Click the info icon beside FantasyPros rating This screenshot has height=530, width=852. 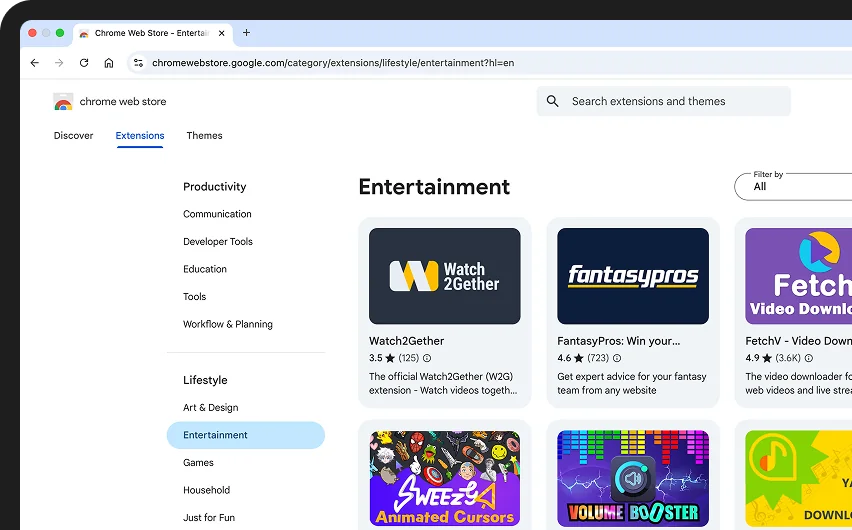tap(617, 358)
